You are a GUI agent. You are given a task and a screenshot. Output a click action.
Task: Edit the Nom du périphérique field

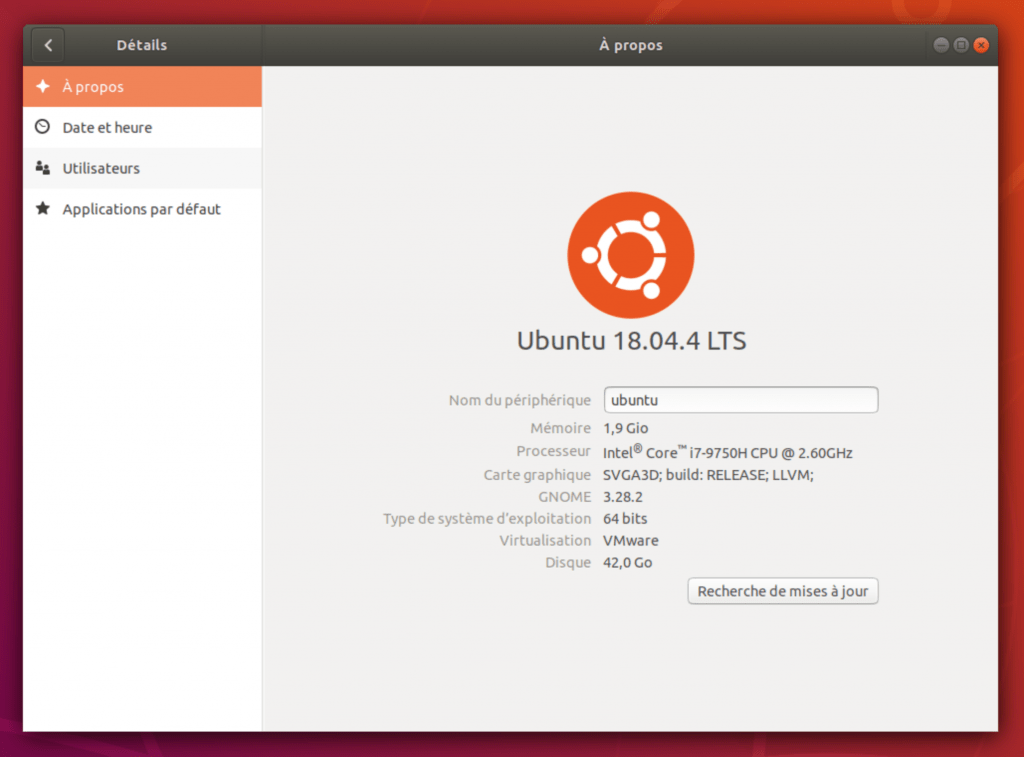click(741, 400)
